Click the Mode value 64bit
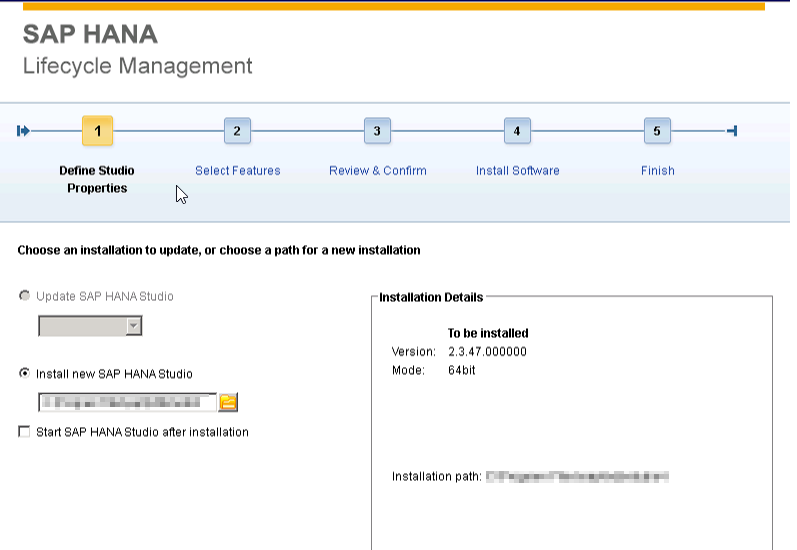The height and width of the screenshot is (550, 797). coord(462,371)
